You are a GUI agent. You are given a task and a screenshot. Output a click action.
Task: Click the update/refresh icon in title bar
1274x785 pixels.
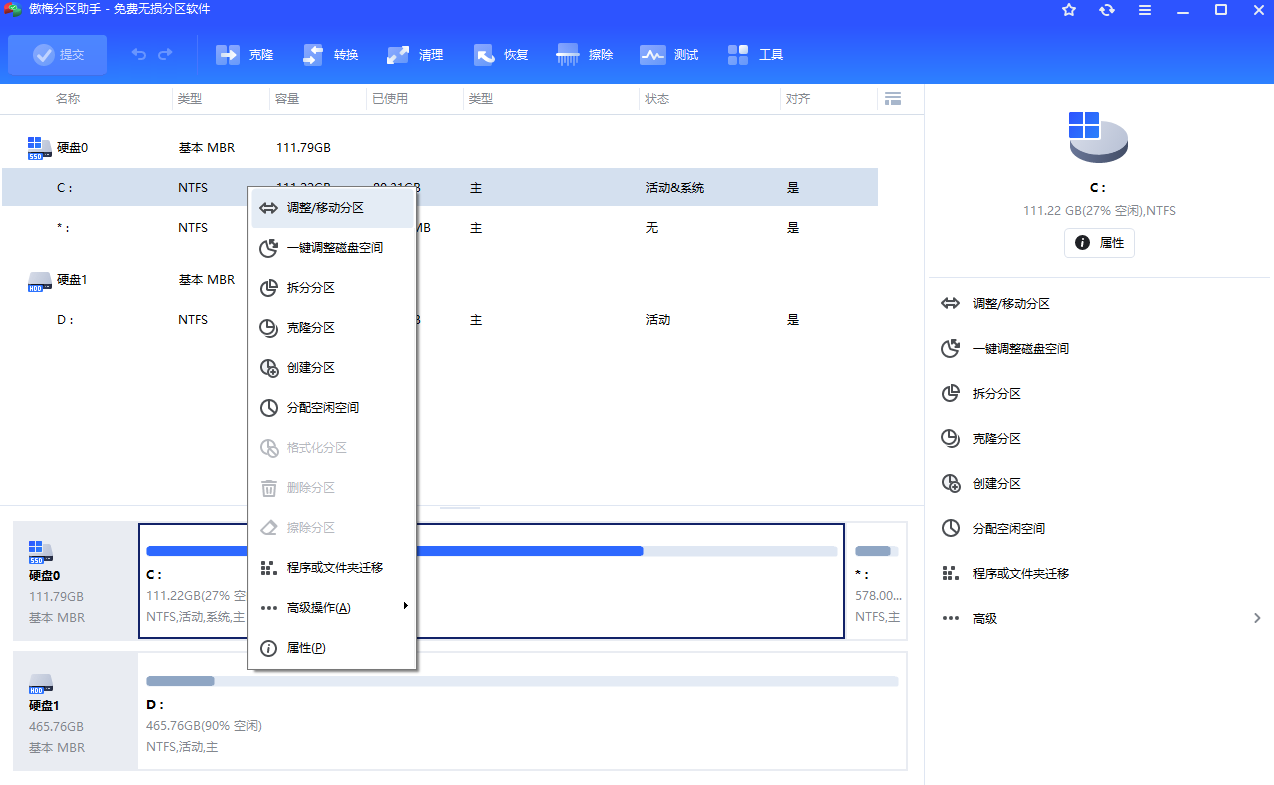point(1106,11)
